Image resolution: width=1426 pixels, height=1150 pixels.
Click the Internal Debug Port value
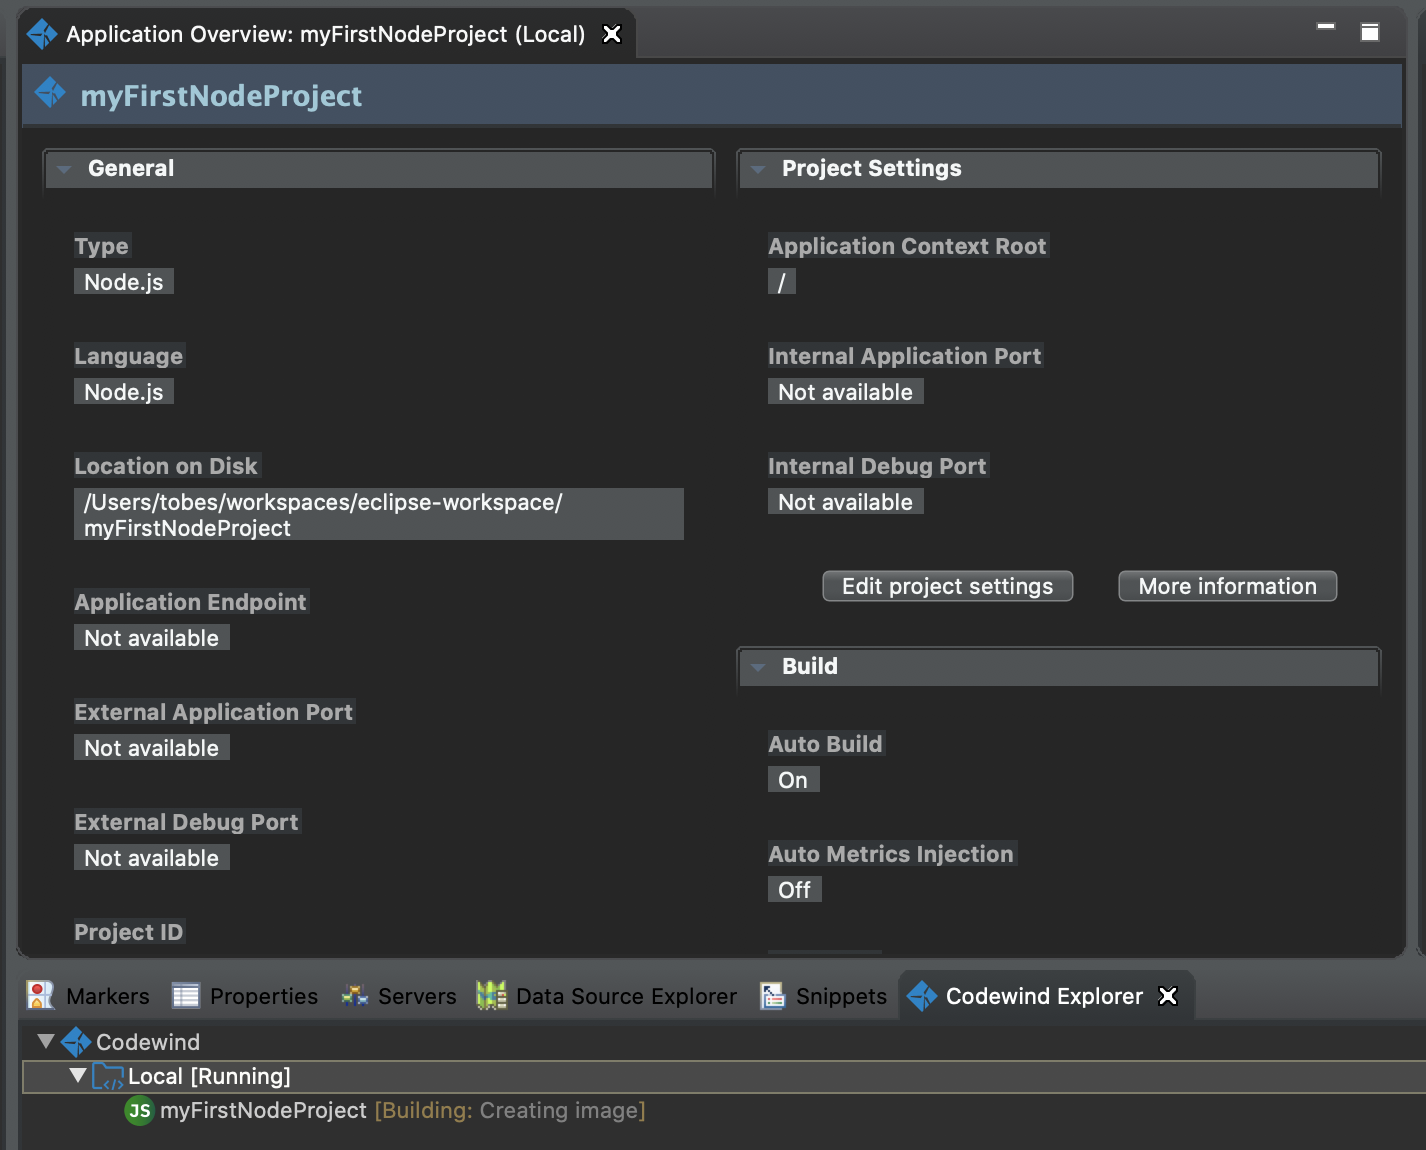point(846,502)
